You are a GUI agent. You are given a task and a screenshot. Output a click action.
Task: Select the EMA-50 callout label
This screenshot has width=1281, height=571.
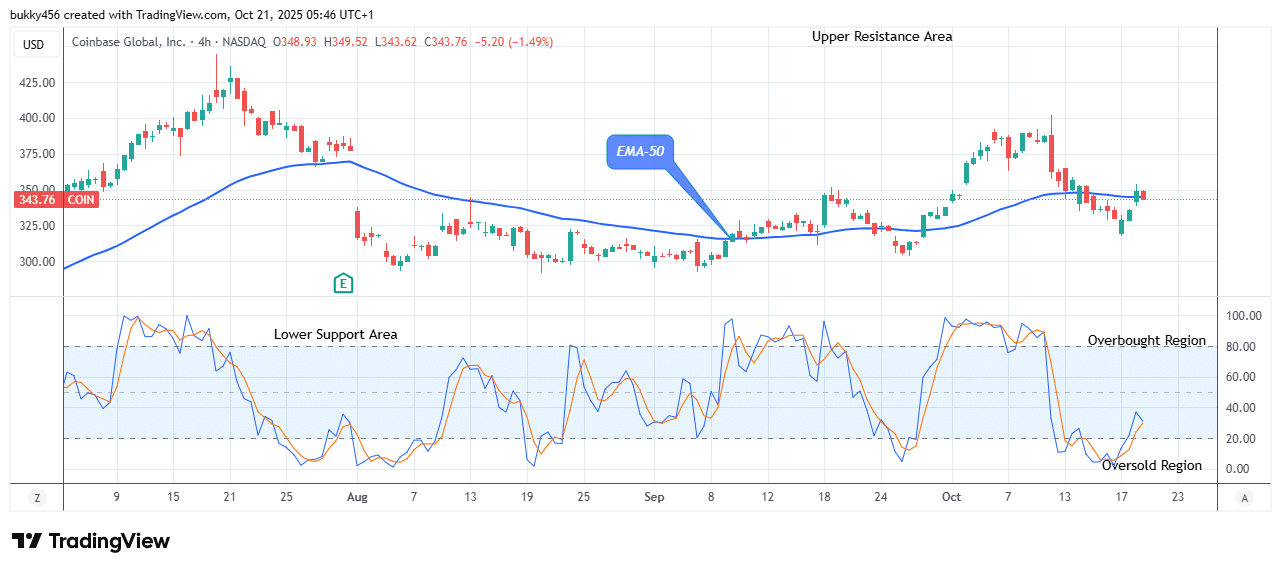(639, 152)
